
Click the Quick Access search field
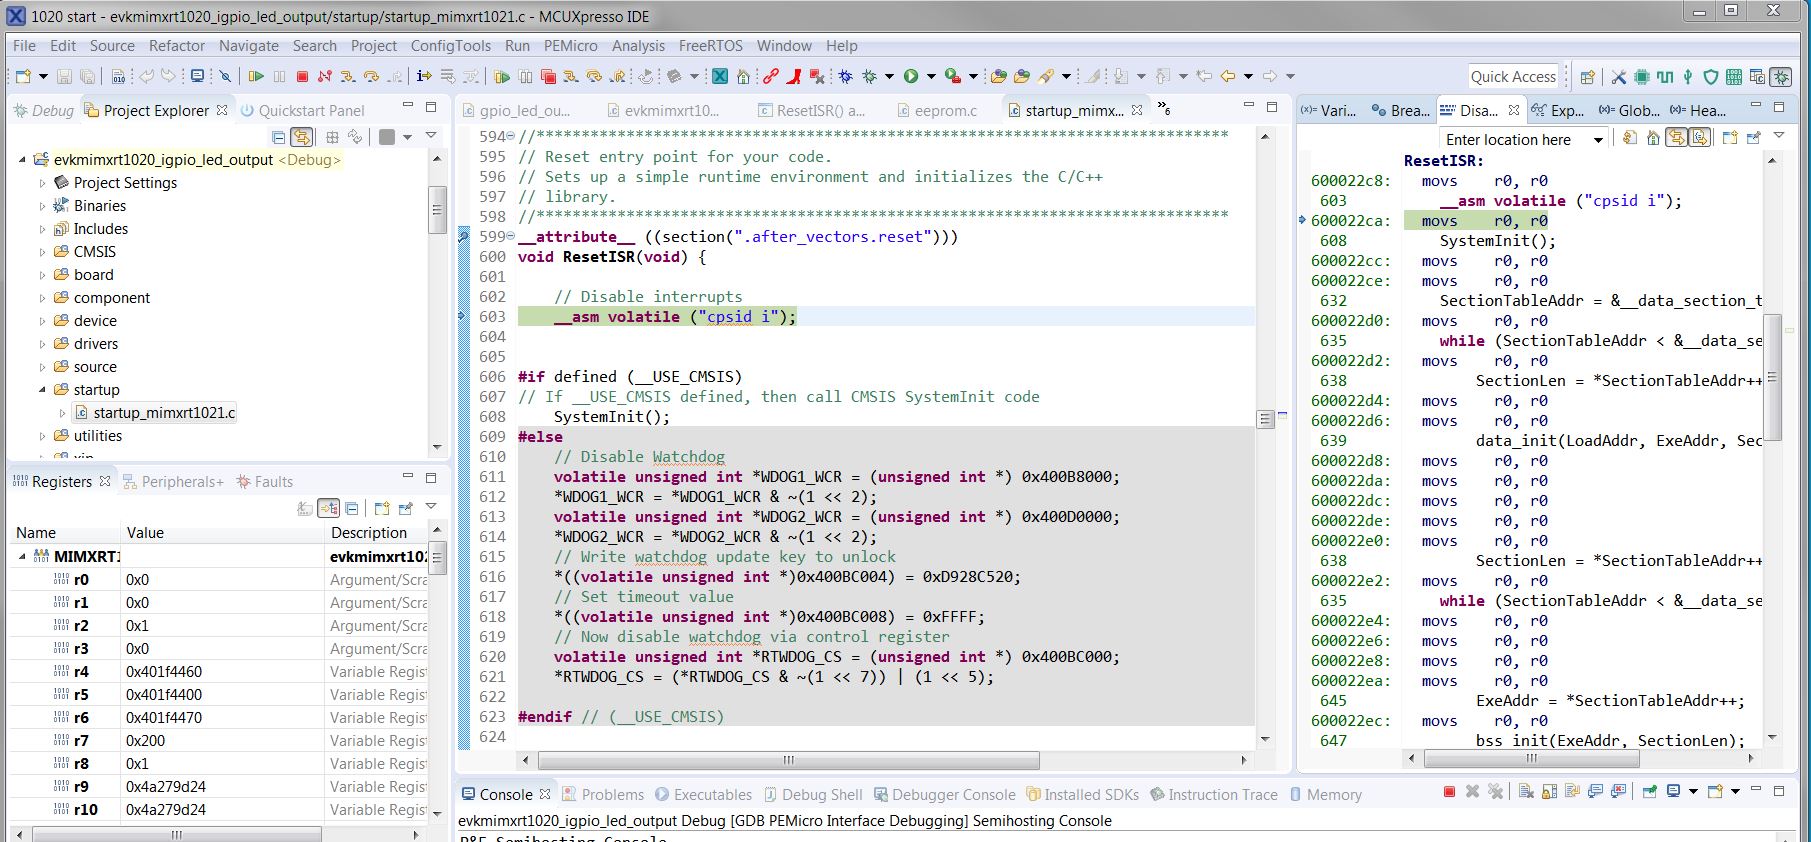(x=1513, y=77)
